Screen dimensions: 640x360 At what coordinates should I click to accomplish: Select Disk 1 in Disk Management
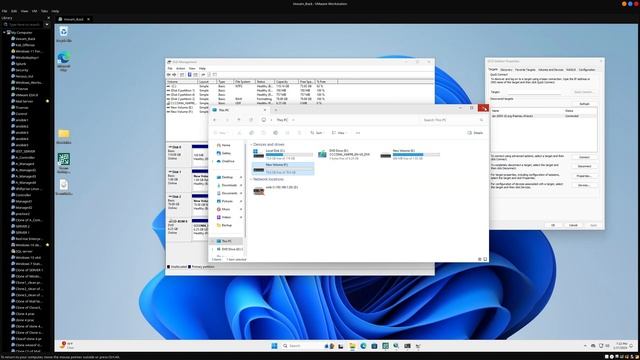coord(178,179)
